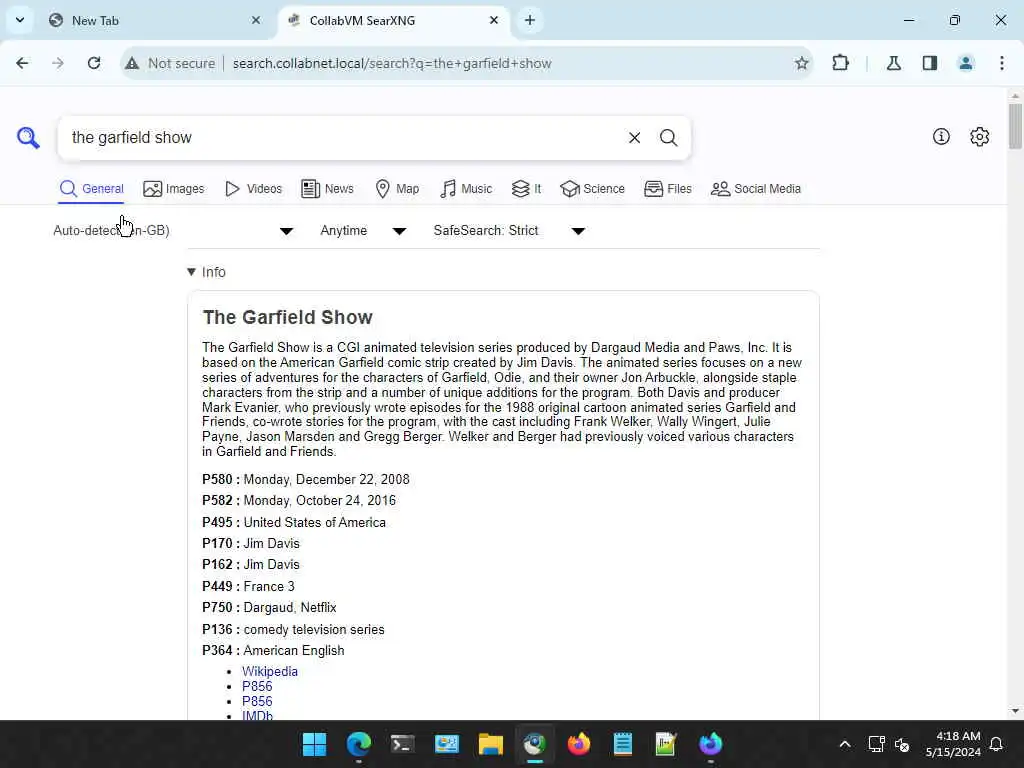Select text P750 Dargaud, Netflix

click(269, 607)
